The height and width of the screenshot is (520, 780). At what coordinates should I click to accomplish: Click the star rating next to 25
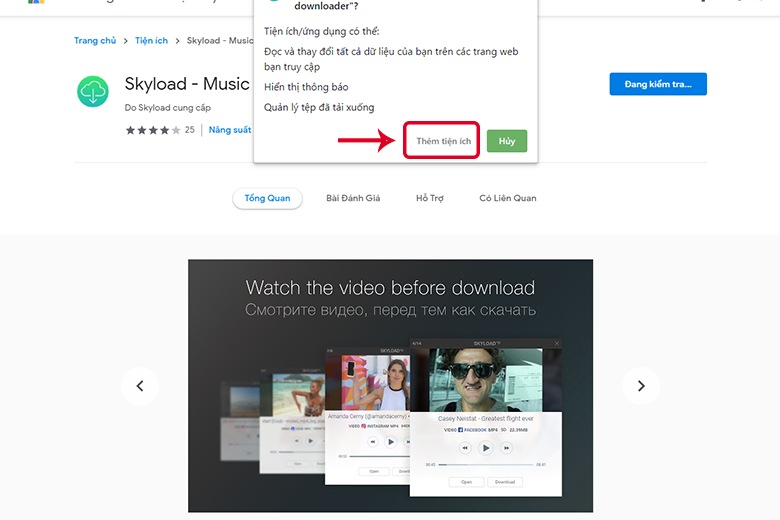click(153, 130)
